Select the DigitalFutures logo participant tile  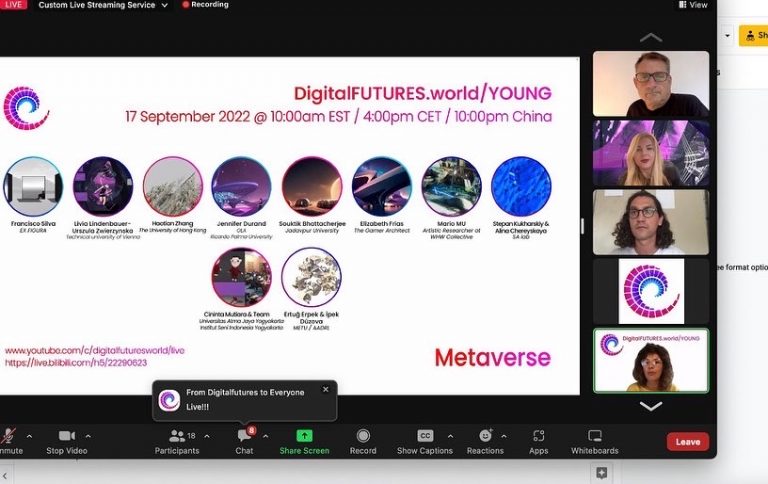point(651,291)
